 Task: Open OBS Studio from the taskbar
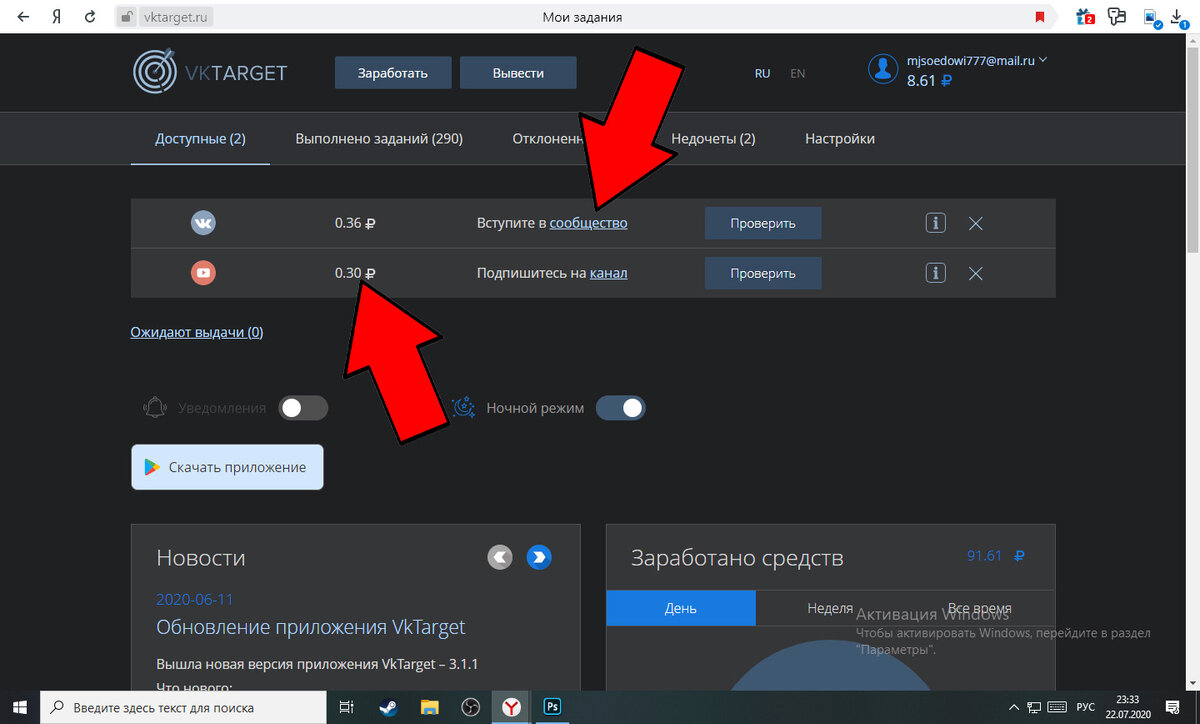(470, 707)
